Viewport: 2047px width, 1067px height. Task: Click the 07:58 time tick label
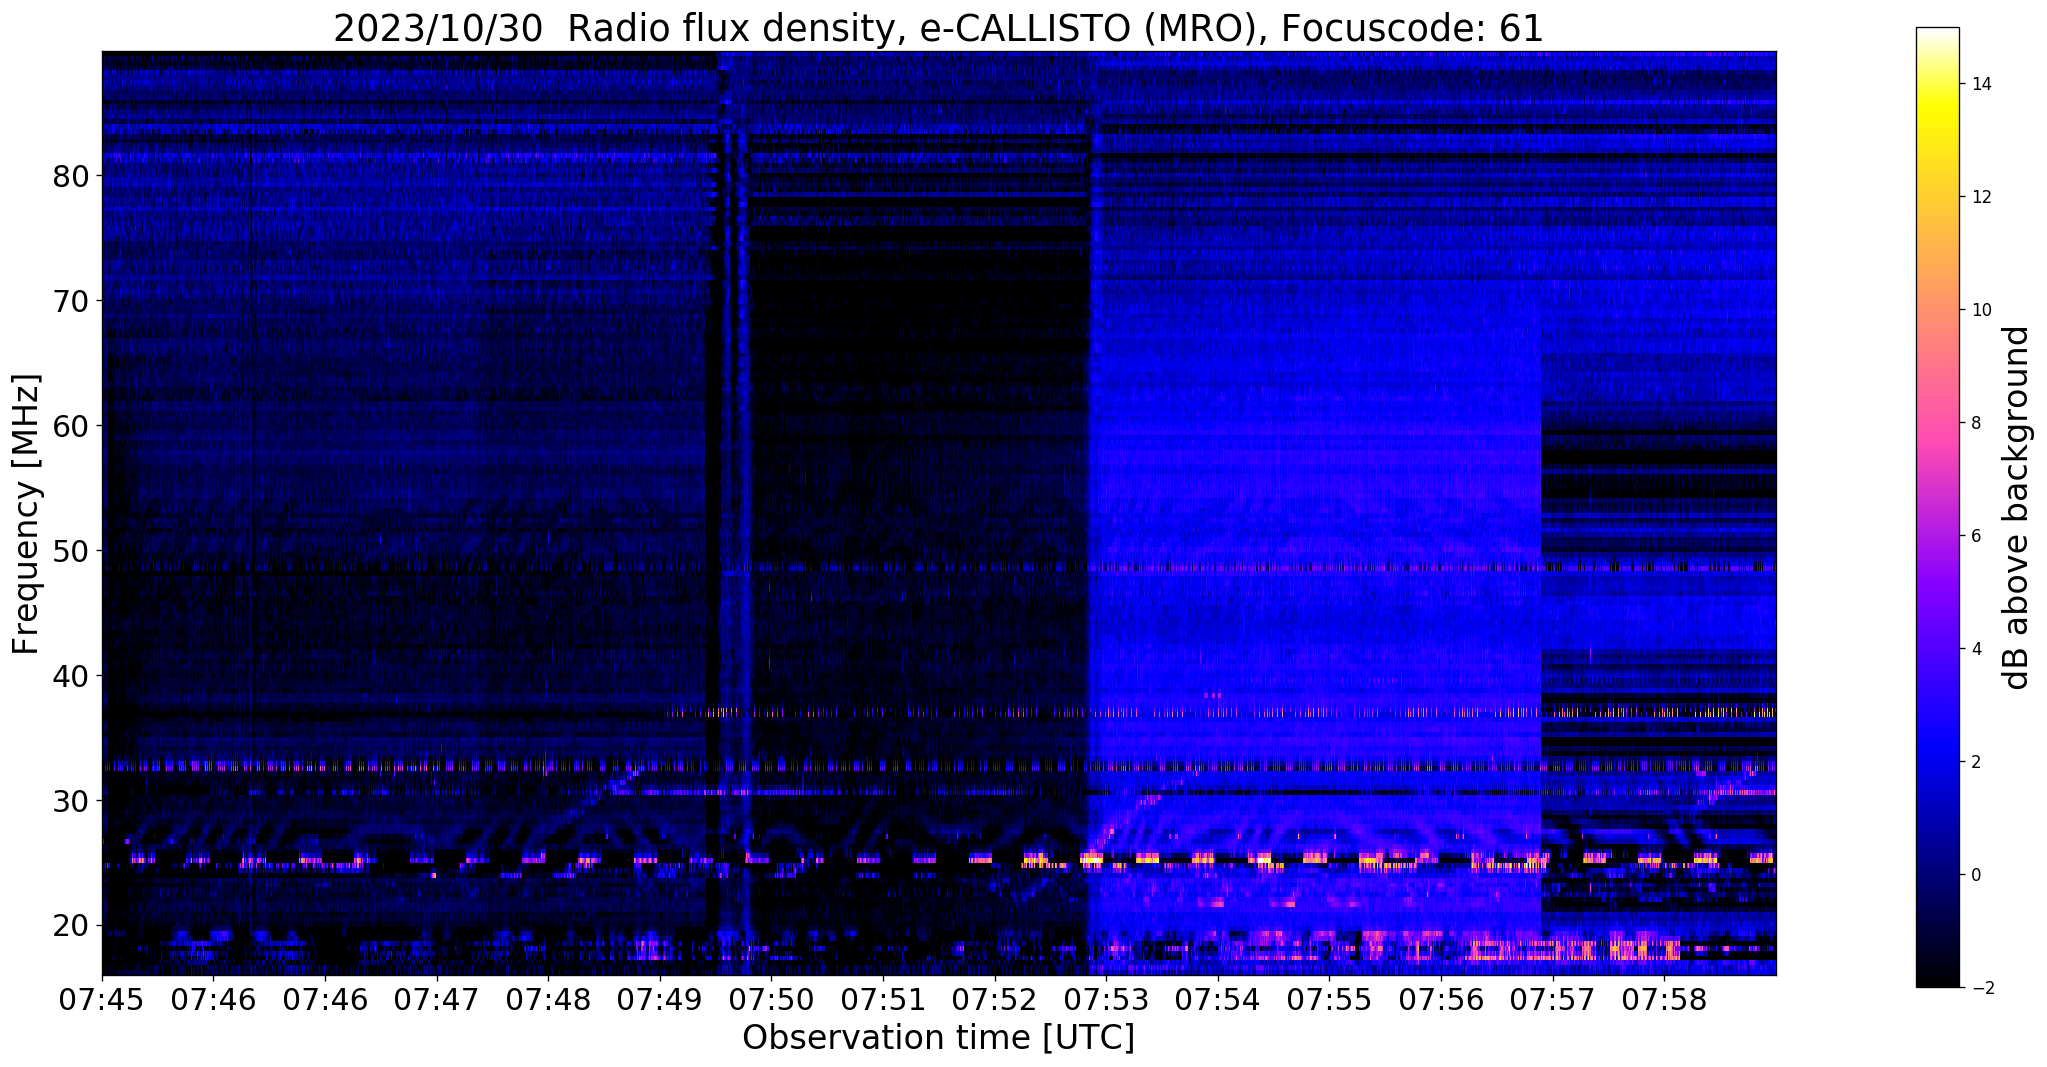(1664, 1000)
